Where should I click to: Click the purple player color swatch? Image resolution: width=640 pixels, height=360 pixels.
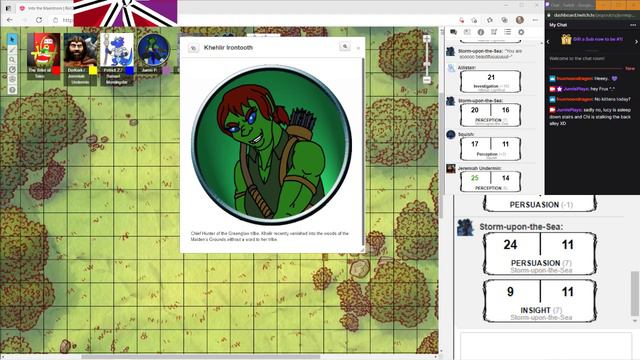click(x=166, y=70)
